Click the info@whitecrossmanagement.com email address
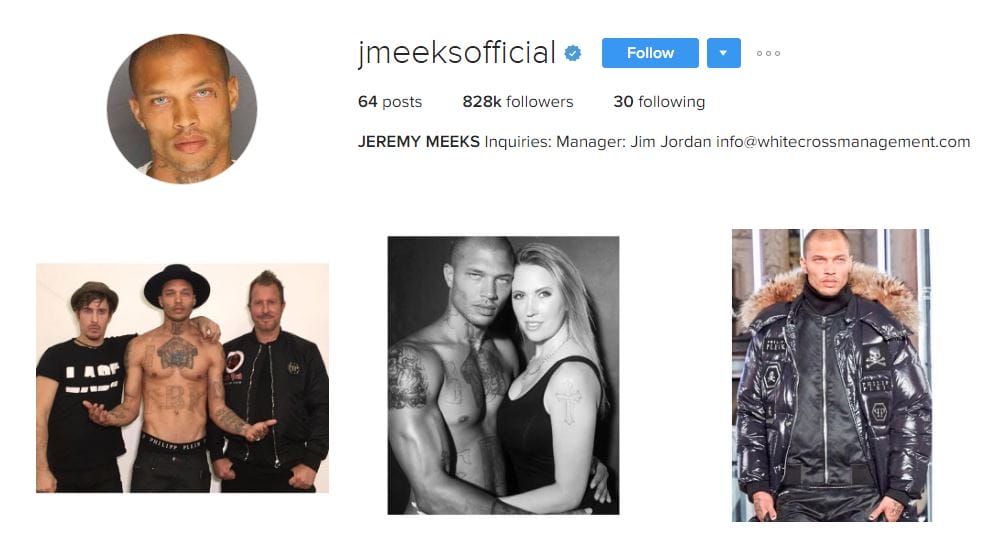Screen dimensions: 988x543 (x=843, y=142)
